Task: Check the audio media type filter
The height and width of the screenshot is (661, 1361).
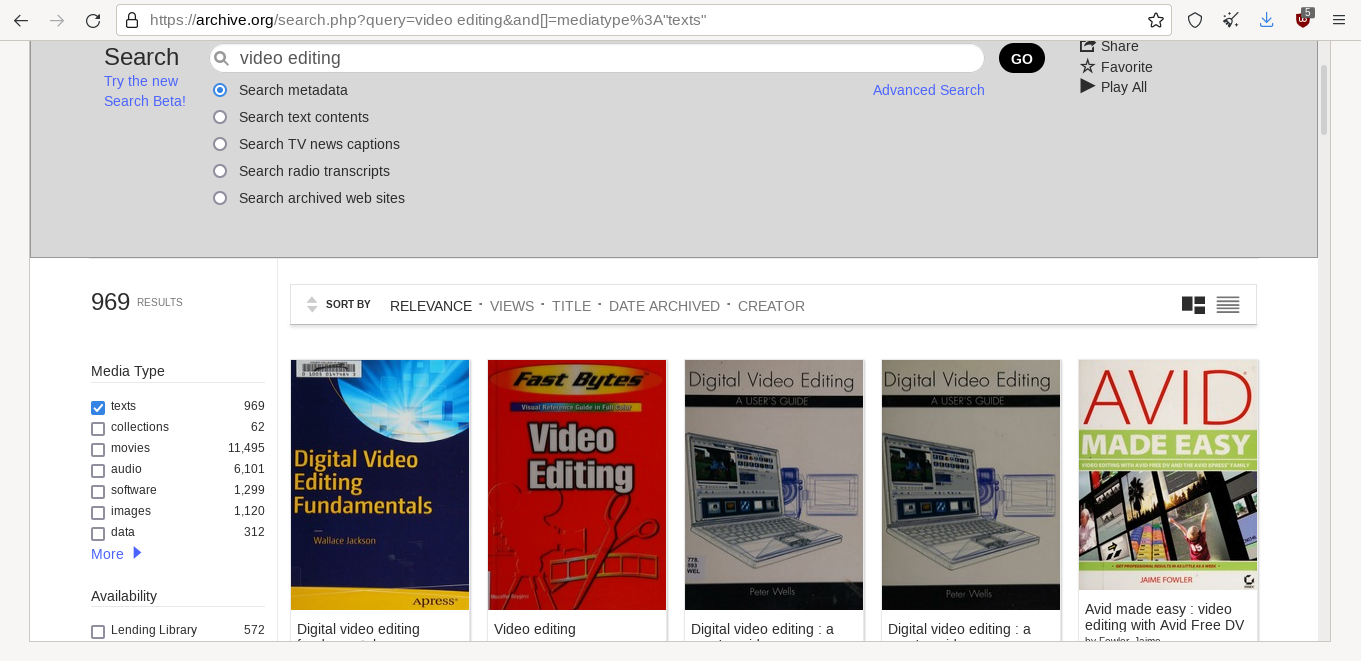Action: tap(98, 470)
